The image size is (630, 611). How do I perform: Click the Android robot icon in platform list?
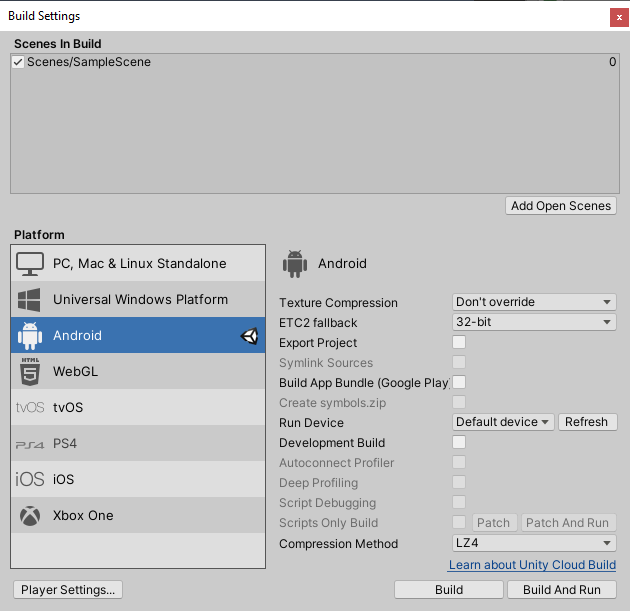30,335
